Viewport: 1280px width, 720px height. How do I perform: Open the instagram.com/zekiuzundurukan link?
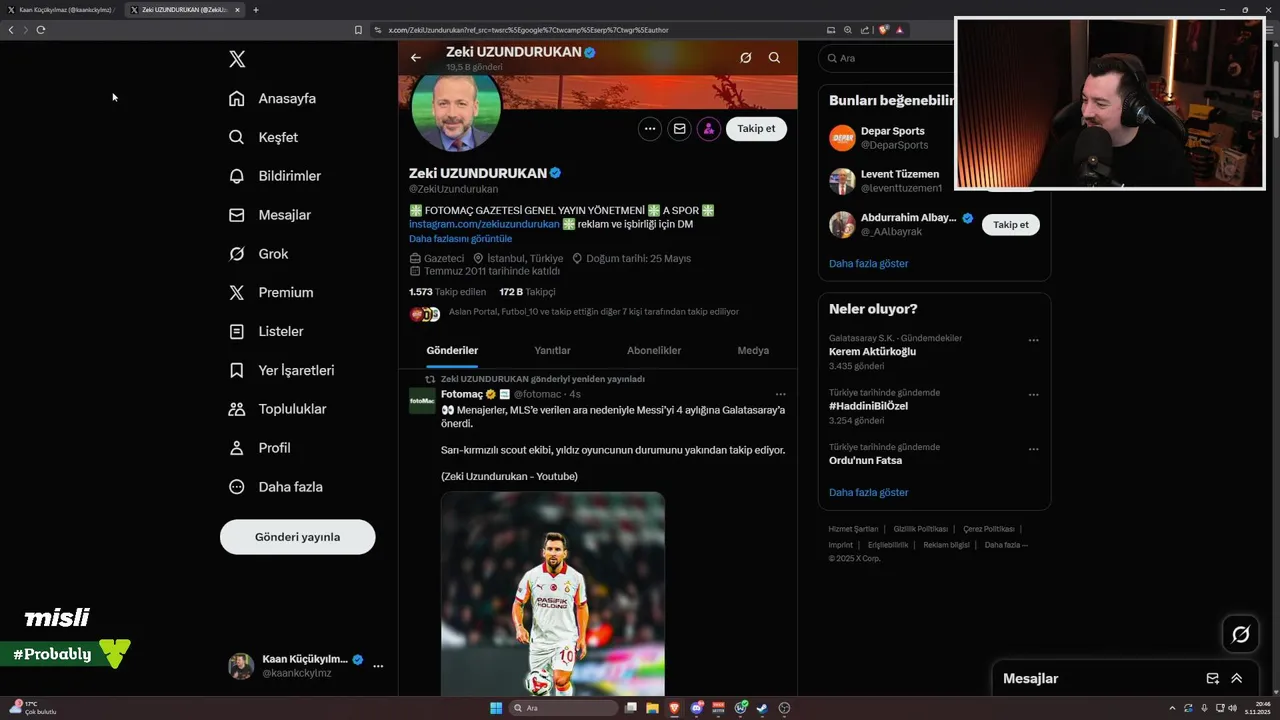coord(484,224)
